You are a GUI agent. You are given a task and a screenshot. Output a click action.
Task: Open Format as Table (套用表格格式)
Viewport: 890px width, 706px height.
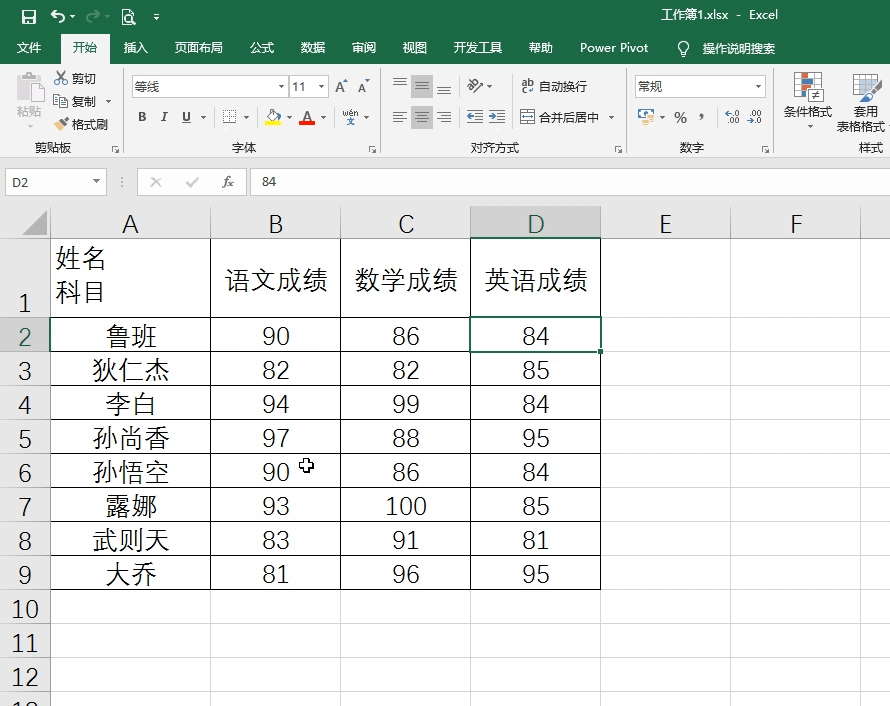tap(862, 102)
